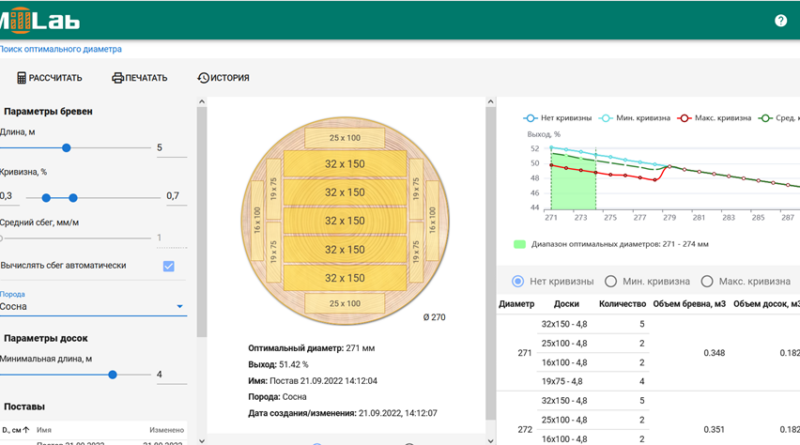Click the Выход: 51.42 % text
800x445 pixels.
tap(278, 364)
